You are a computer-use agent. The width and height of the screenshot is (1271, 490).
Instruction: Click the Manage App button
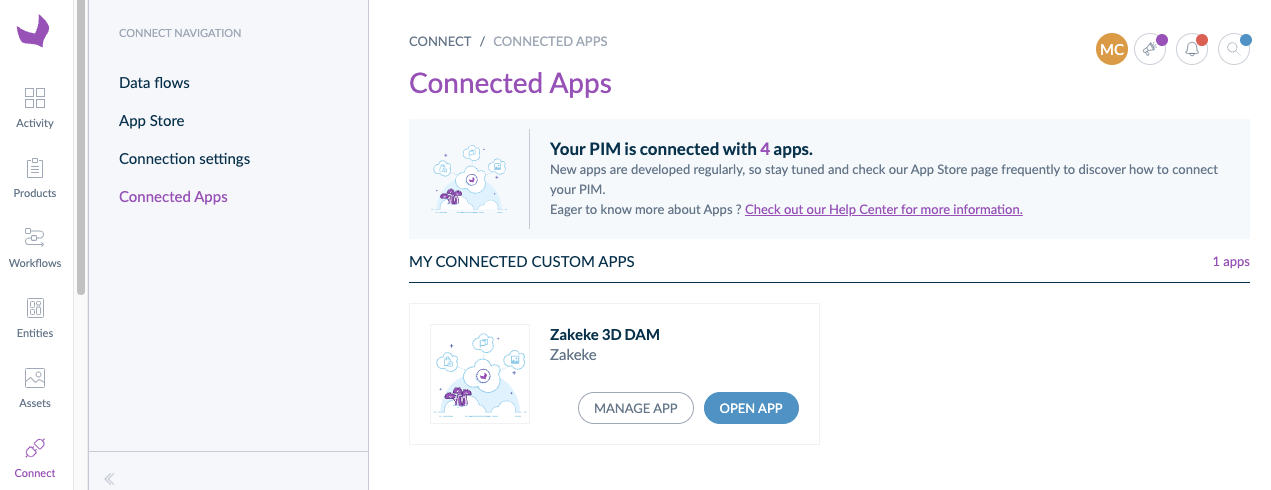click(636, 408)
